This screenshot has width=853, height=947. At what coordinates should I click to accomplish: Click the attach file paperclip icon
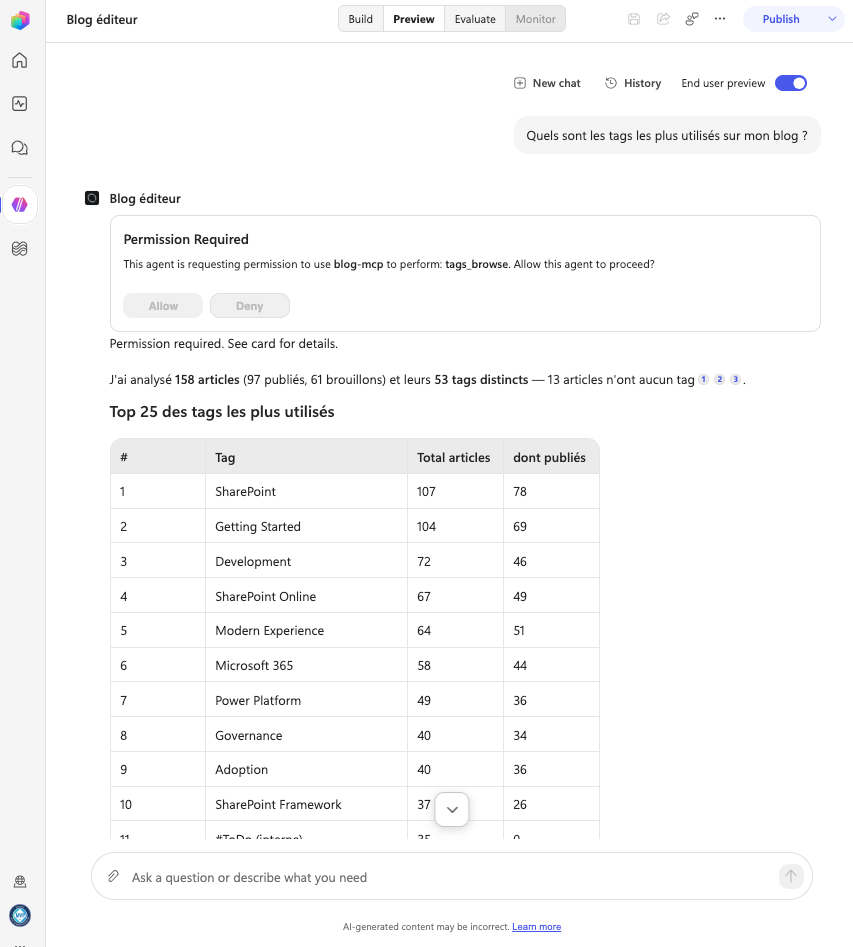coord(113,876)
